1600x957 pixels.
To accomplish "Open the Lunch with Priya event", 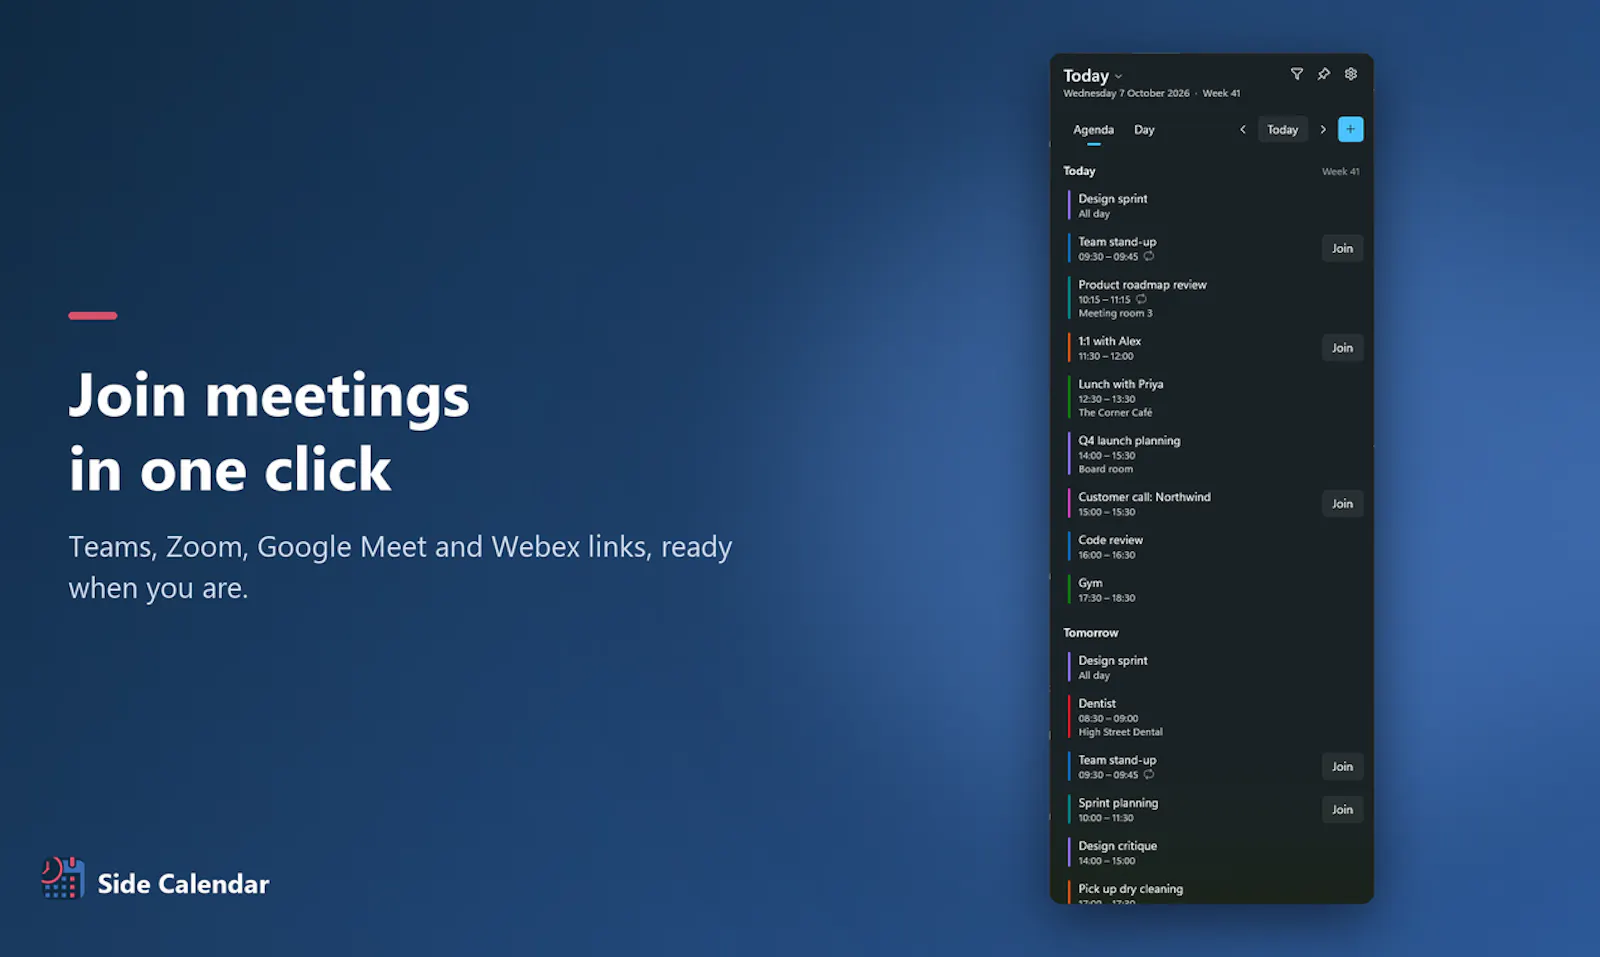I will pos(1212,398).
